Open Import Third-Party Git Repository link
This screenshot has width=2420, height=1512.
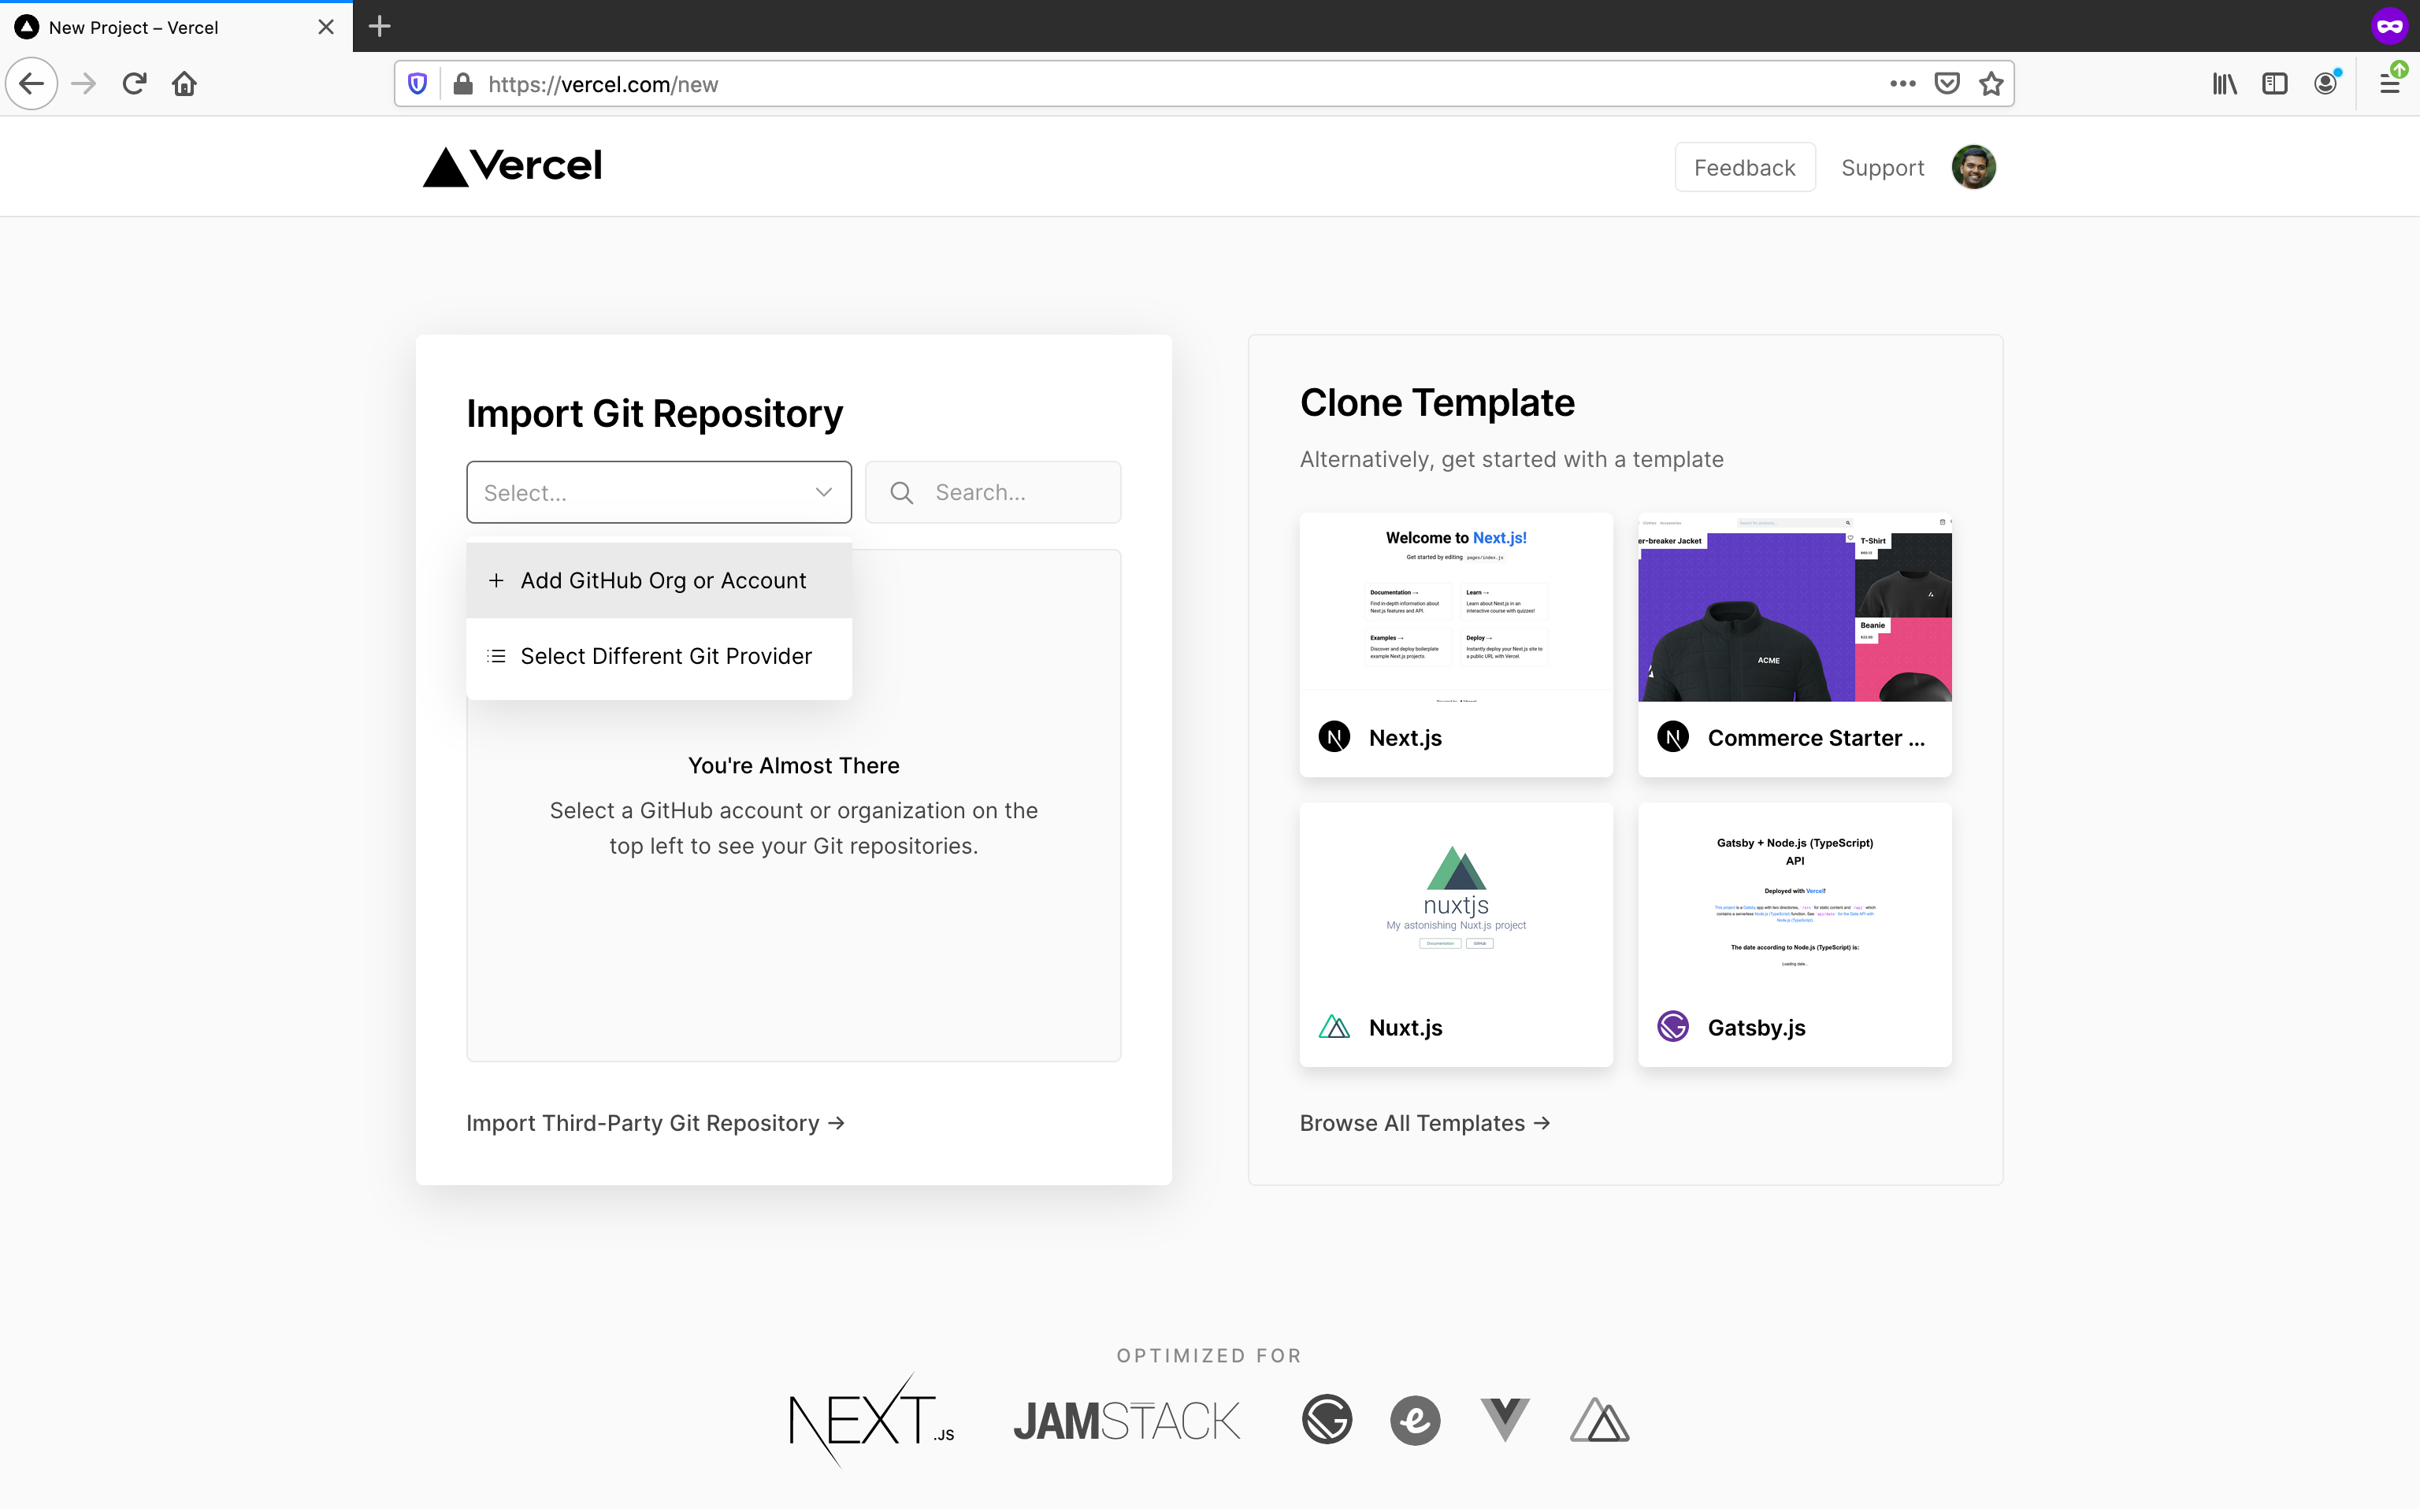[x=655, y=1123]
